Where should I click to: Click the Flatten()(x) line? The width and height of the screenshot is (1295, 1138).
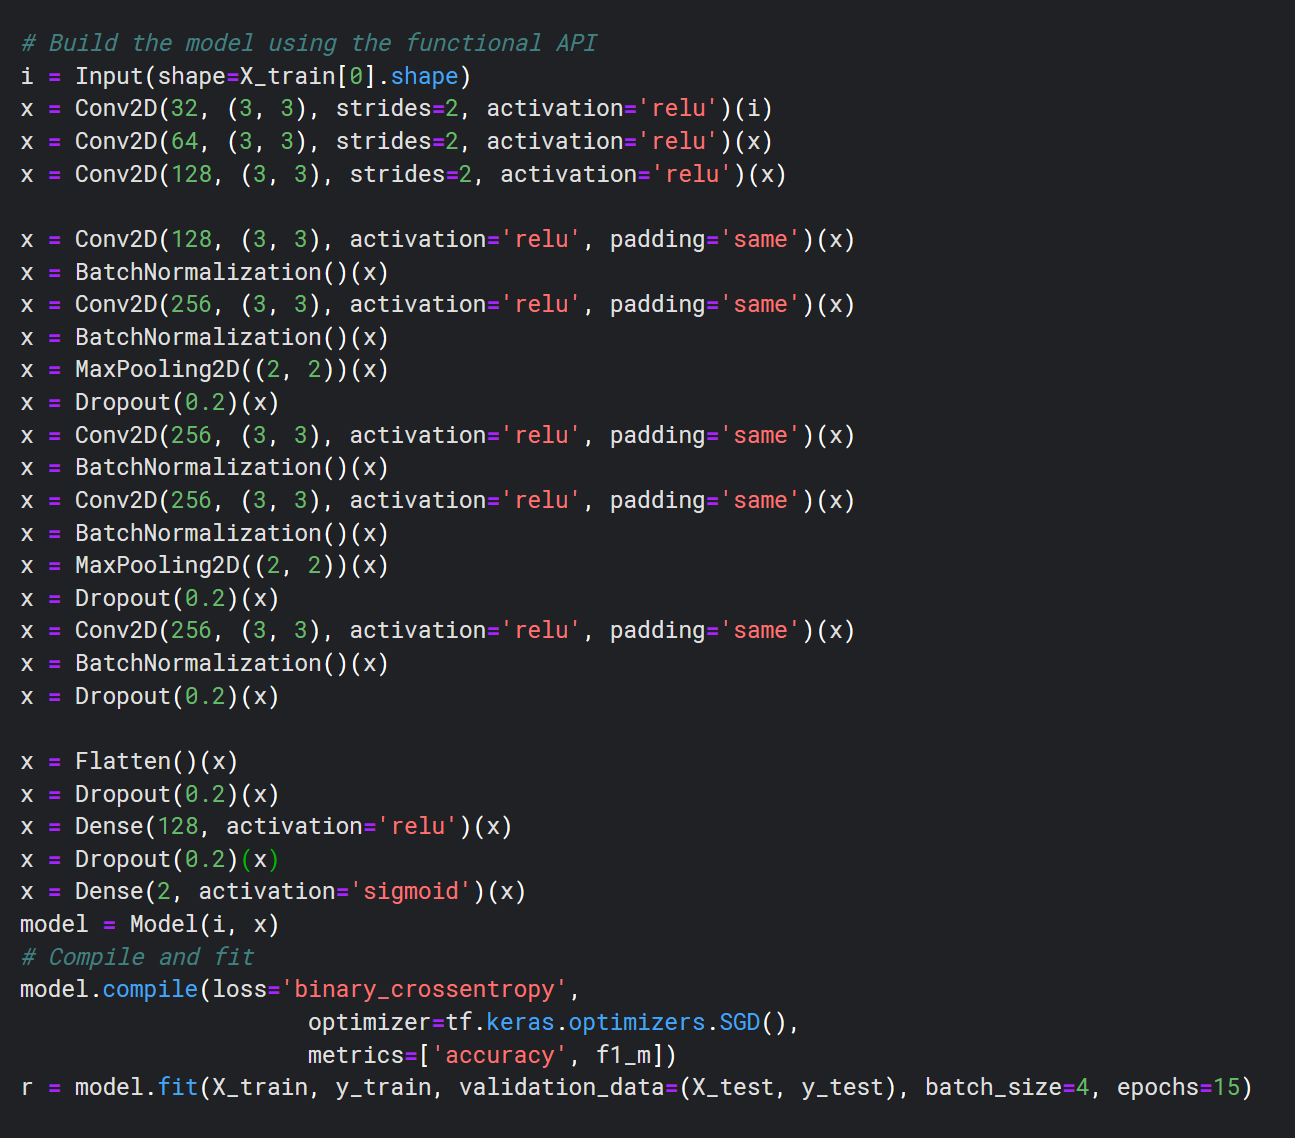(x=130, y=760)
